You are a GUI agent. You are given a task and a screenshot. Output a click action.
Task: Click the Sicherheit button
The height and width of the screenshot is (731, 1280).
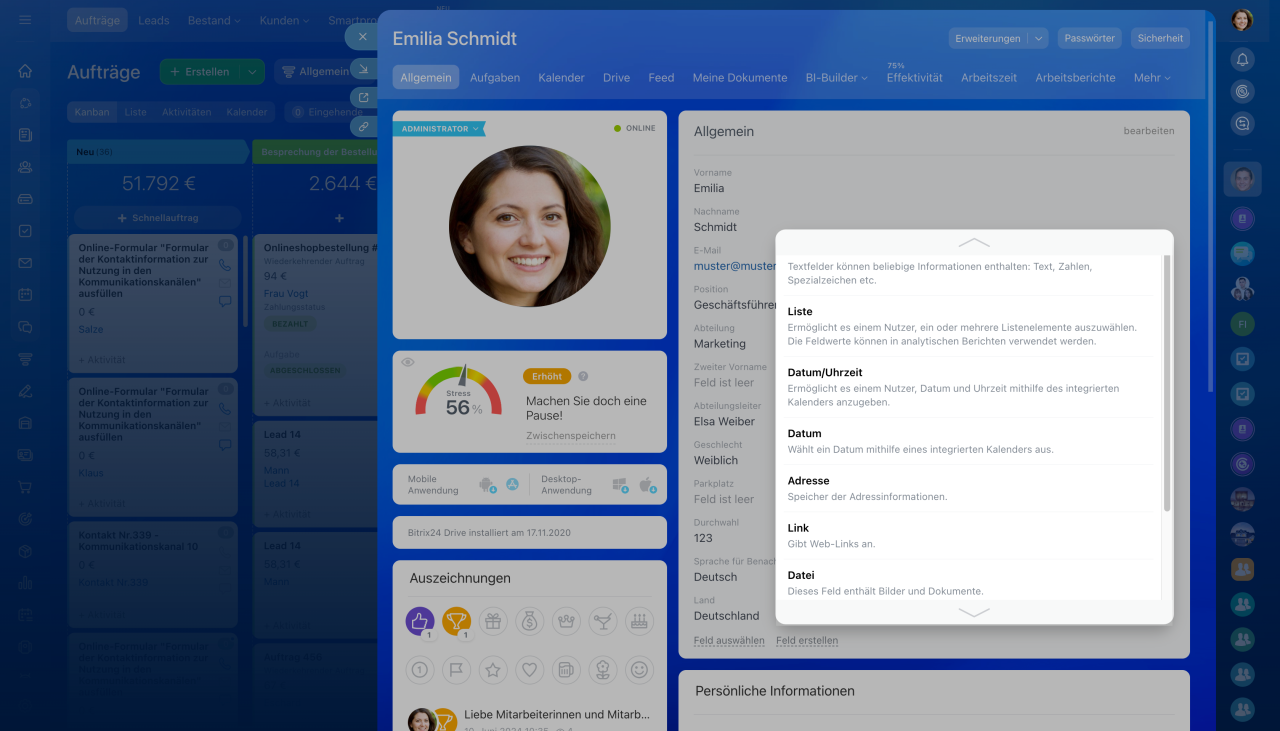coord(1161,38)
